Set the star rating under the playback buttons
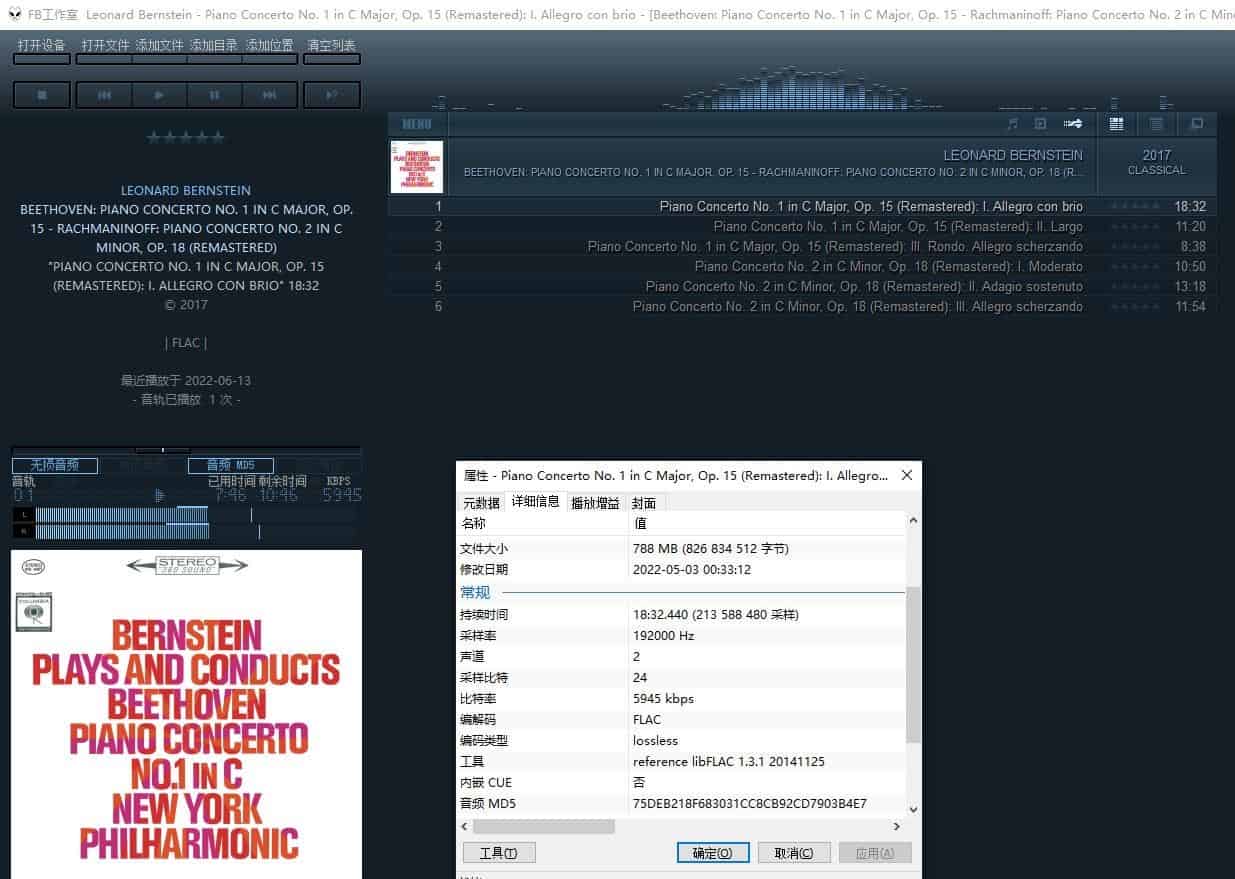This screenshot has width=1235, height=879. [x=186, y=138]
